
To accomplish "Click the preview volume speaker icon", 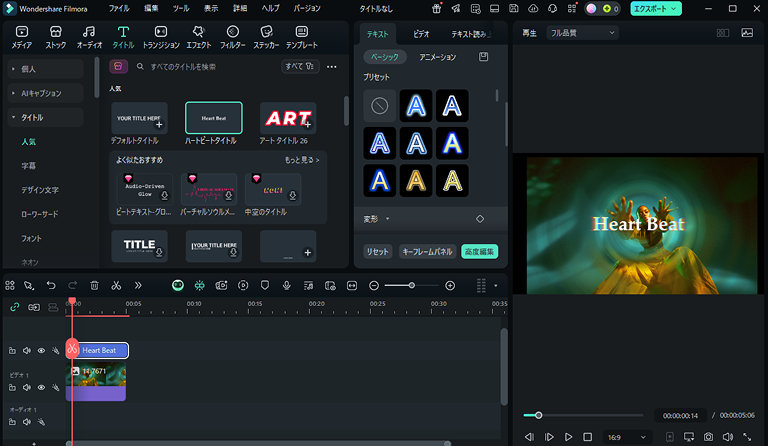I will [728, 437].
